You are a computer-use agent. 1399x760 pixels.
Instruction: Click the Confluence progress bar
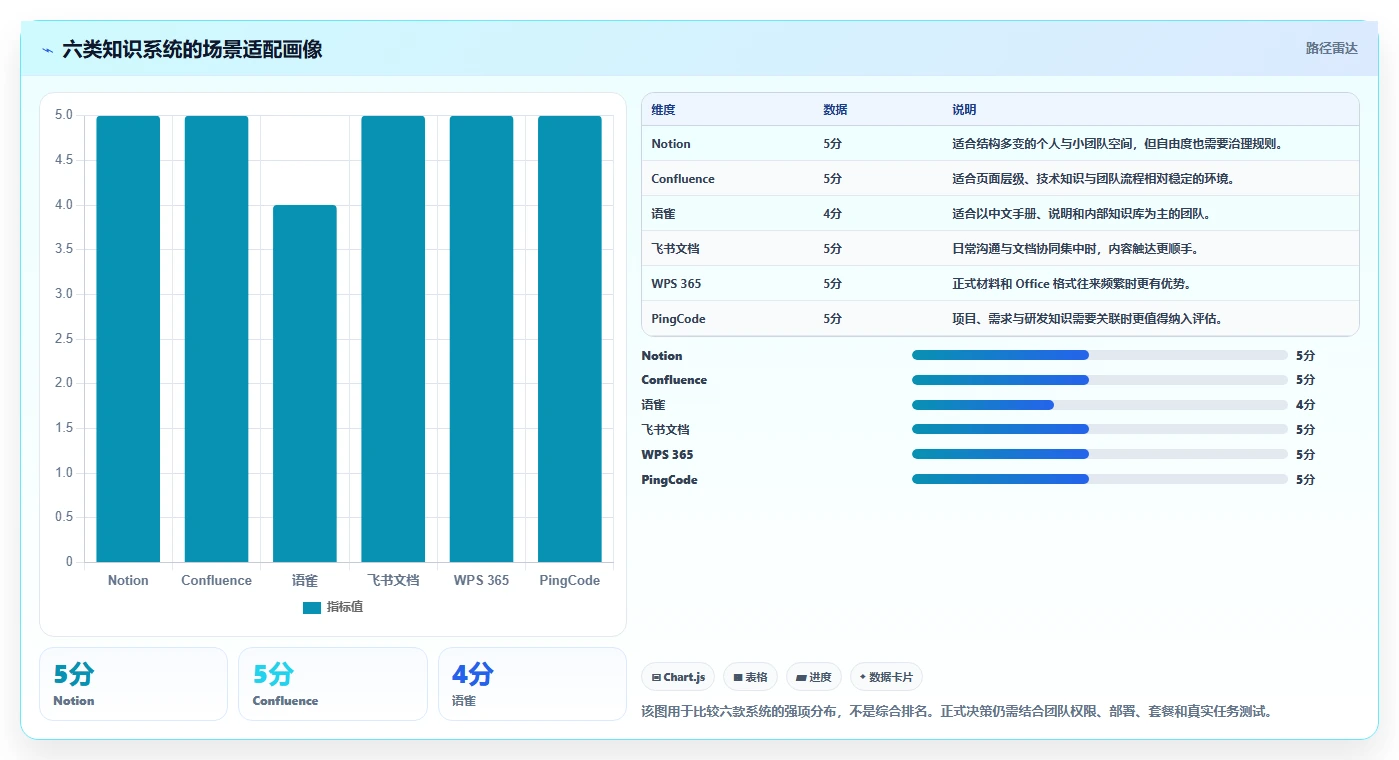1100,380
